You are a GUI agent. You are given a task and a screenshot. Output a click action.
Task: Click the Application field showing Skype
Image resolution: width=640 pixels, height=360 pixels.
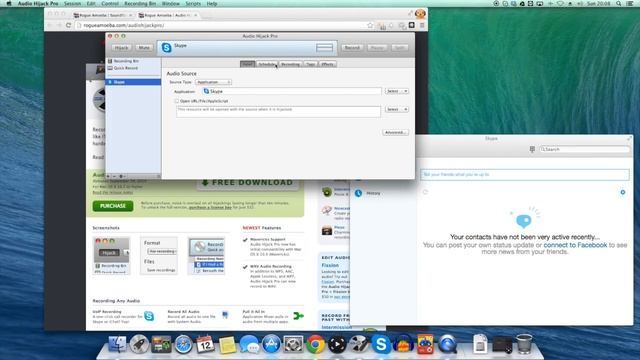coord(291,91)
